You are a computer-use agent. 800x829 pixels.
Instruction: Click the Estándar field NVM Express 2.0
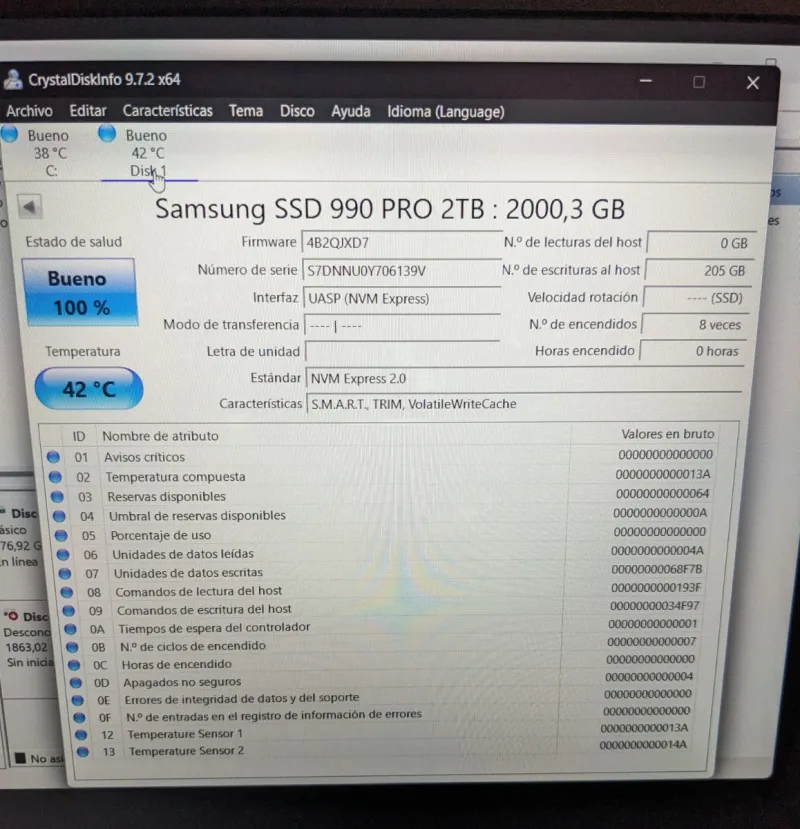coord(525,379)
